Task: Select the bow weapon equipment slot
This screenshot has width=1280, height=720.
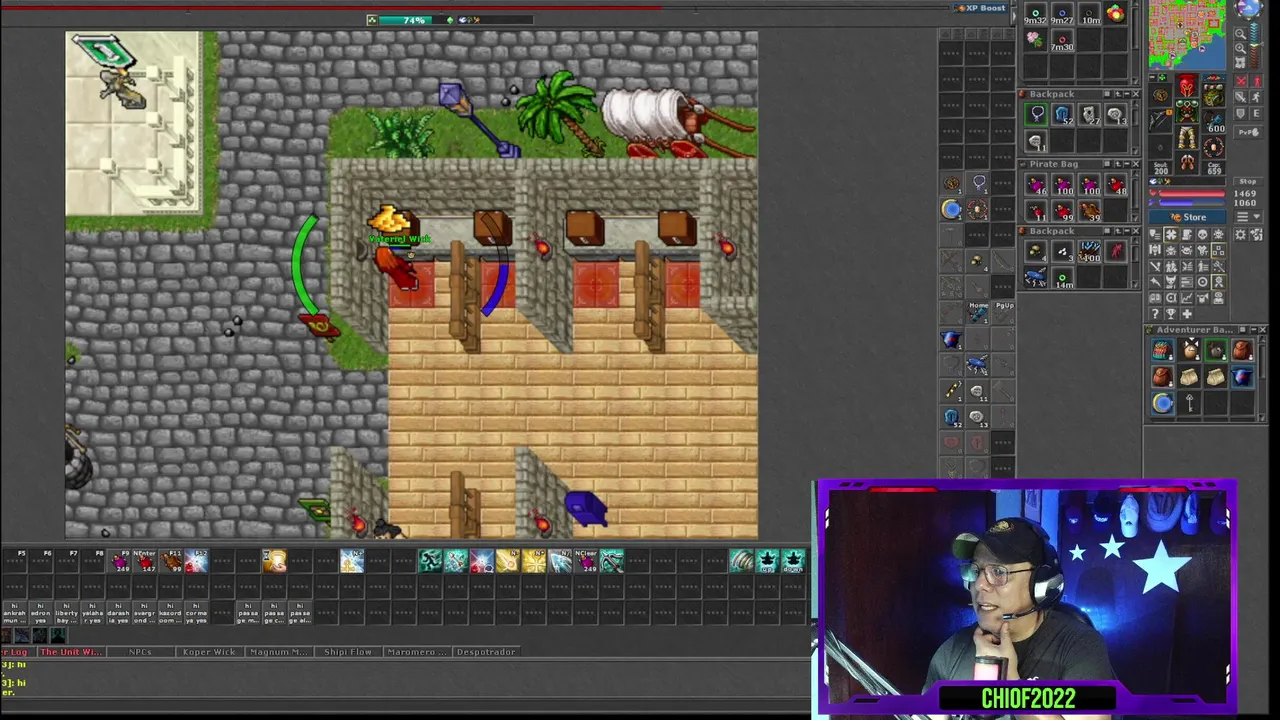Action: coord(1161,120)
